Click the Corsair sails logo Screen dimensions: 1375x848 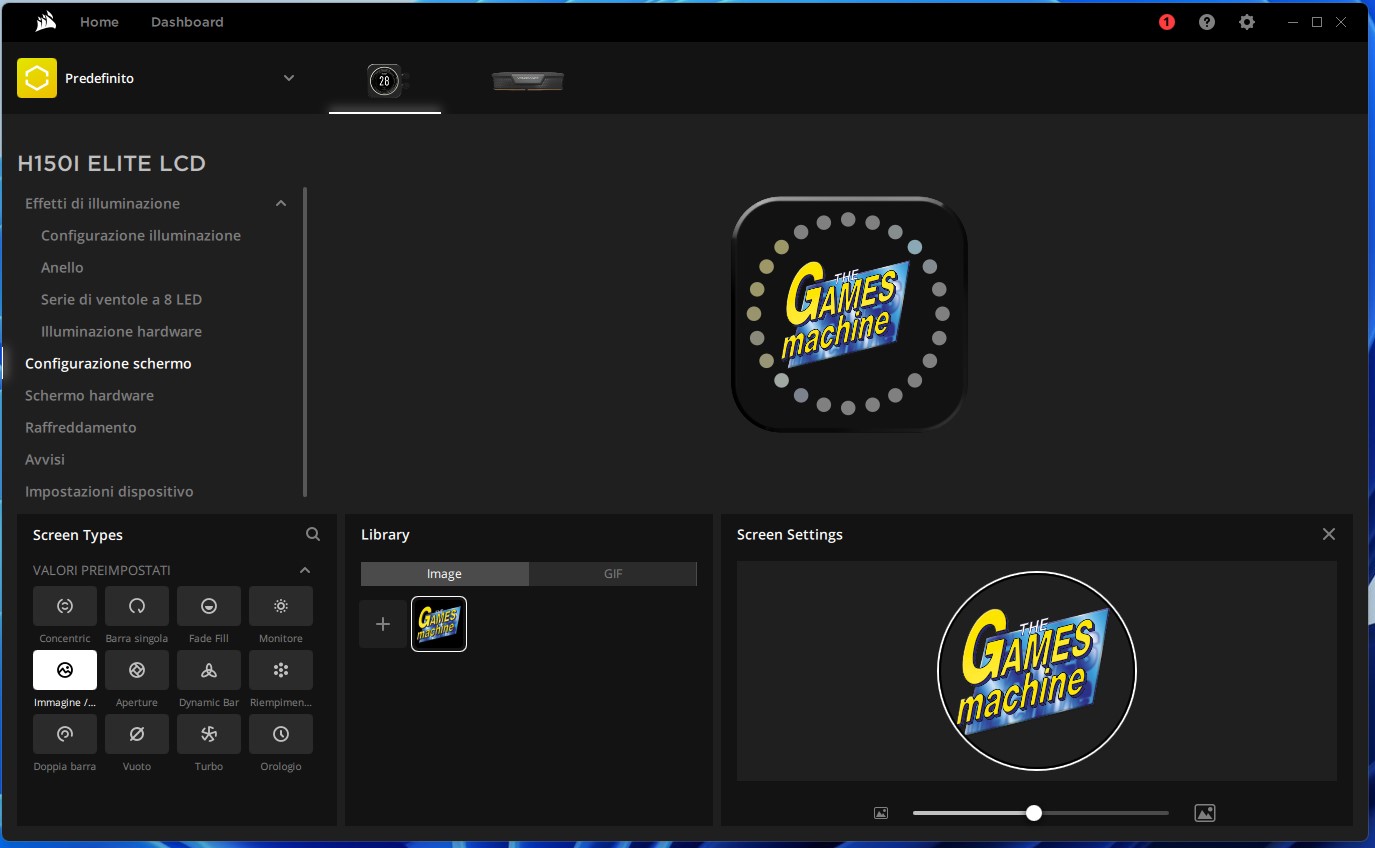point(45,22)
